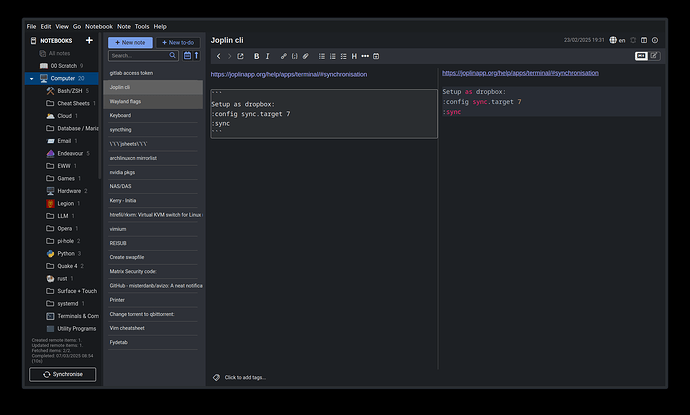Insert heading with the H icon
This screenshot has width=690, height=415.
tap(354, 56)
